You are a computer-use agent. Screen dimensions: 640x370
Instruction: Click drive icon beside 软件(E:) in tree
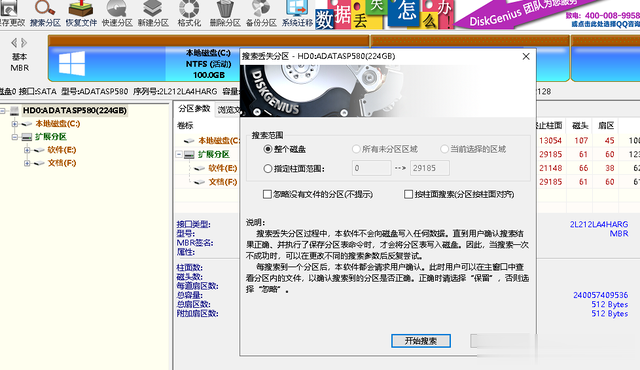coord(39,150)
